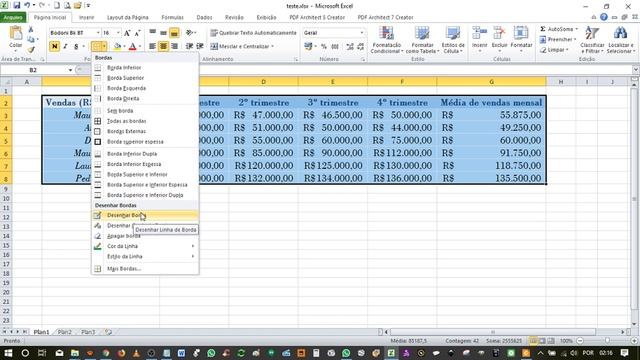Screen dimensions: 640x360
Task: Toggle align text right
Action: click(174, 47)
